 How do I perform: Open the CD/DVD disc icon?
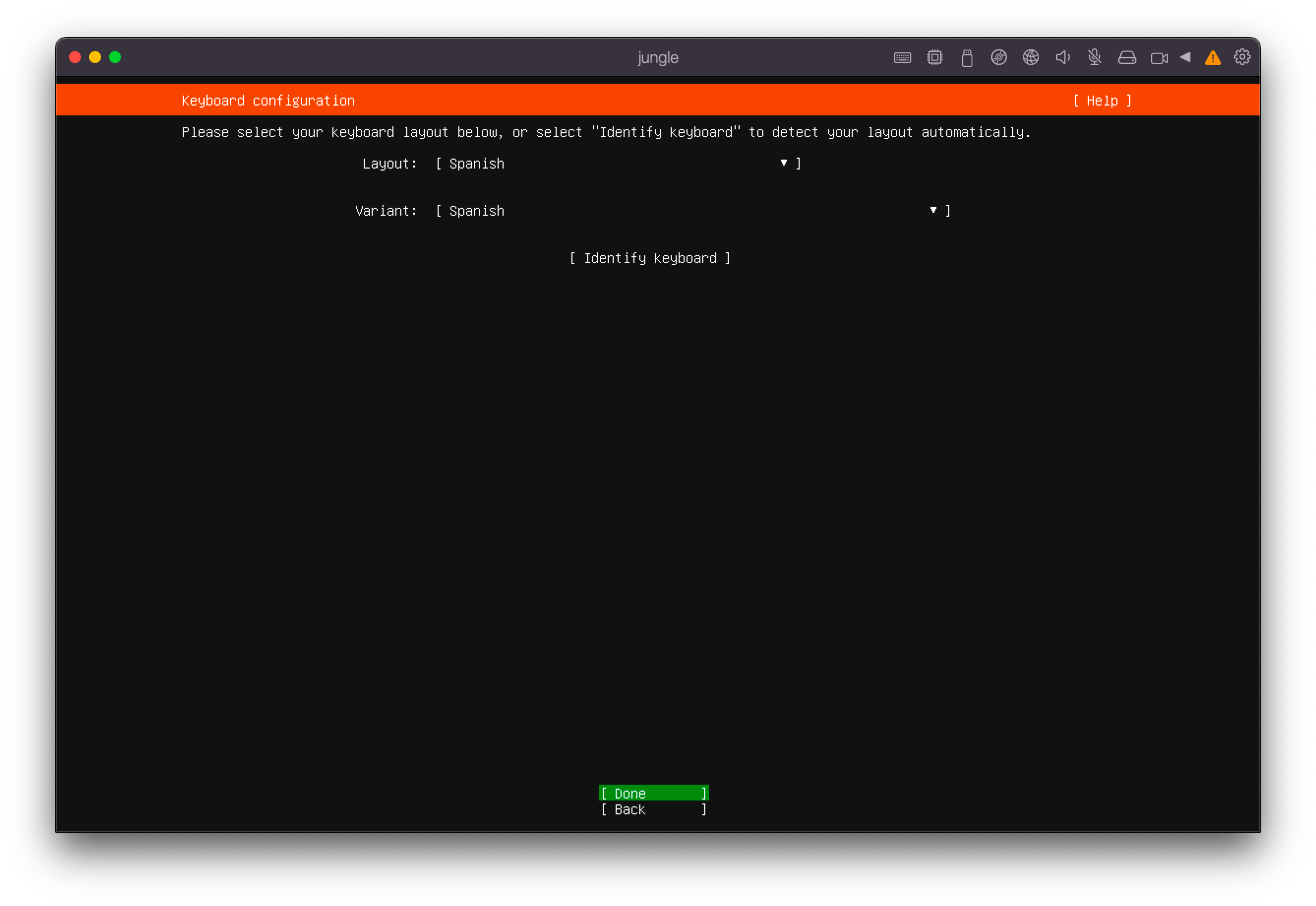[998, 58]
